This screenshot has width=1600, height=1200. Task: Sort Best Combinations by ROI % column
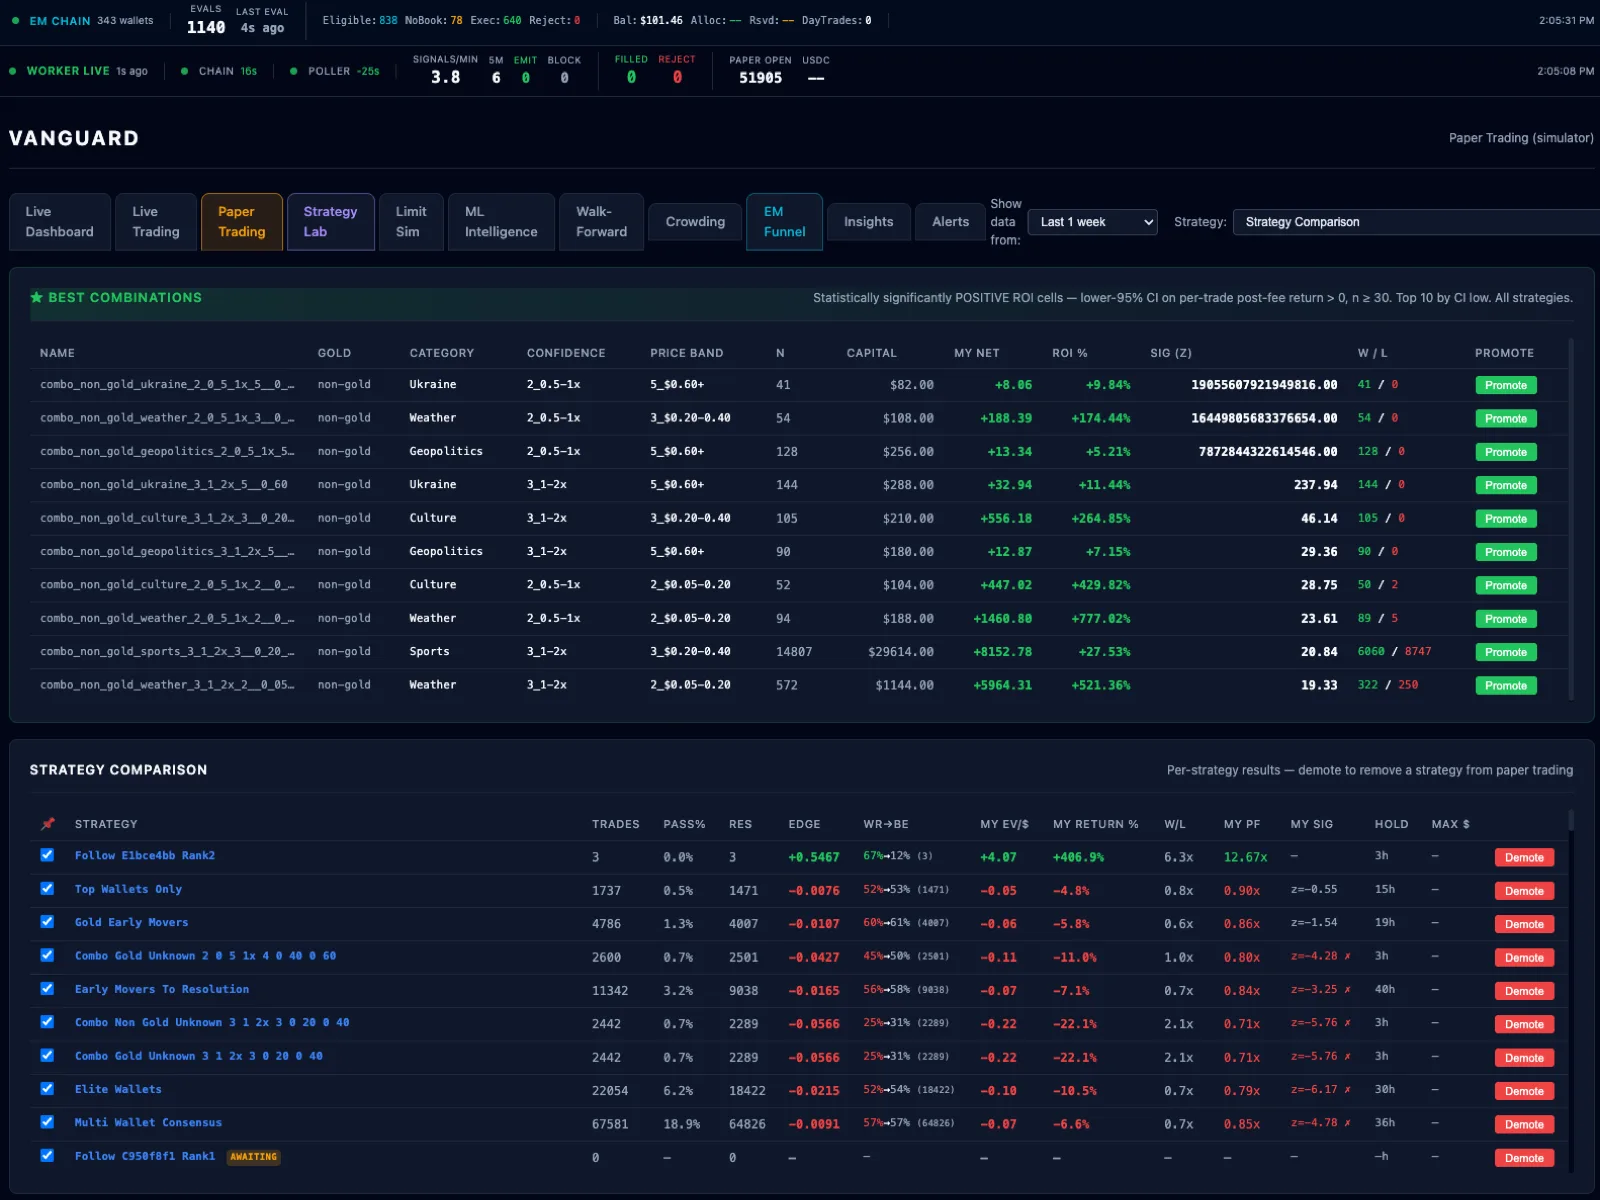tap(1069, 353)
